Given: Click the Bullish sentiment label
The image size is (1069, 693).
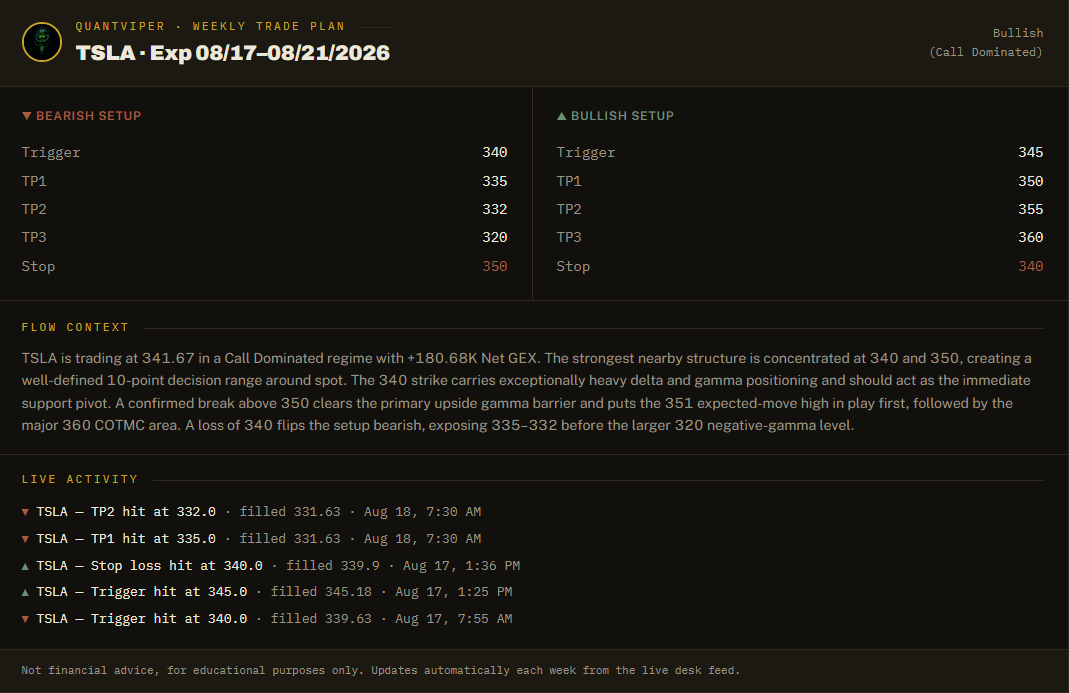Looking at the screenshot, I should tap(1017, 33).
